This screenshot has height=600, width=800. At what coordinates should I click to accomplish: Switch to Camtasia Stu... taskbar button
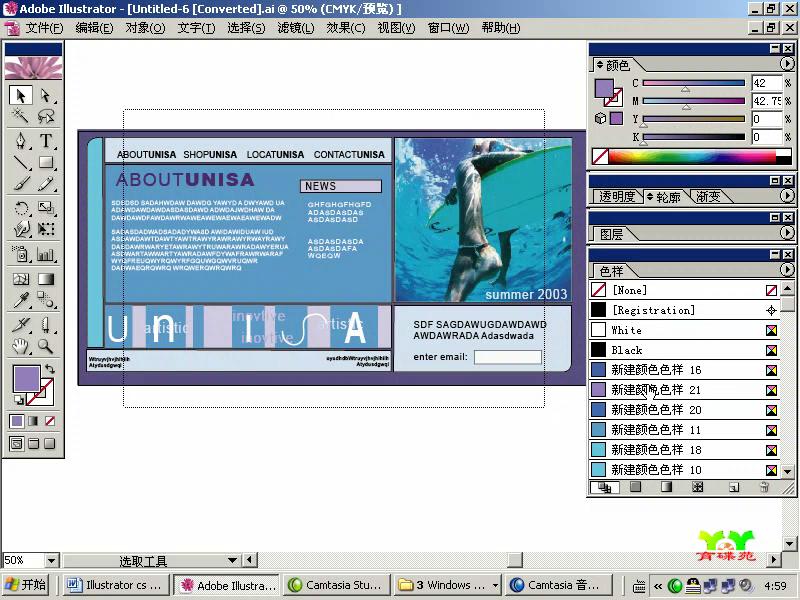coord(336,585)
